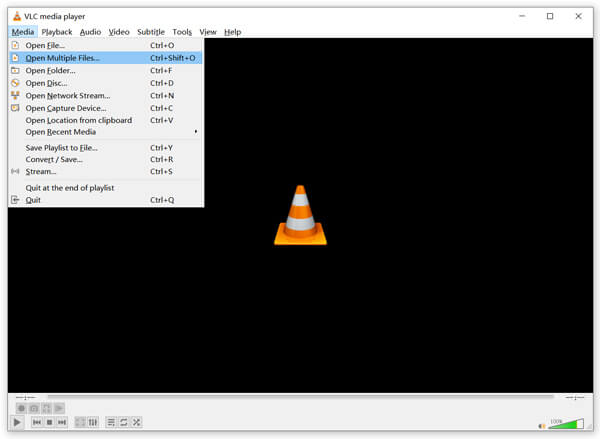Maximize the VLC window
600x439 pixels.
pyautogui.click(x=550, y=16)
